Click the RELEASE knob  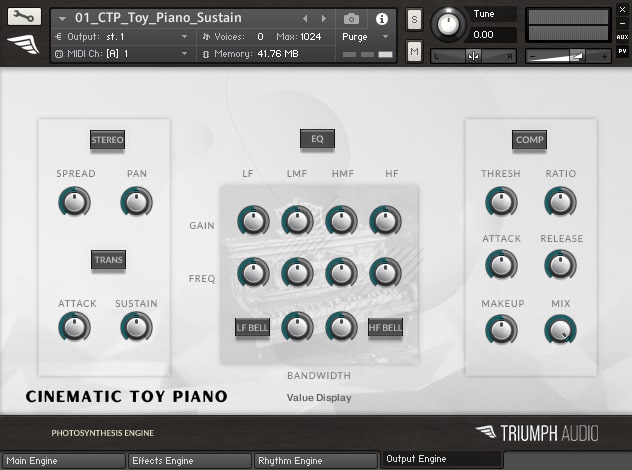(561, 265)
